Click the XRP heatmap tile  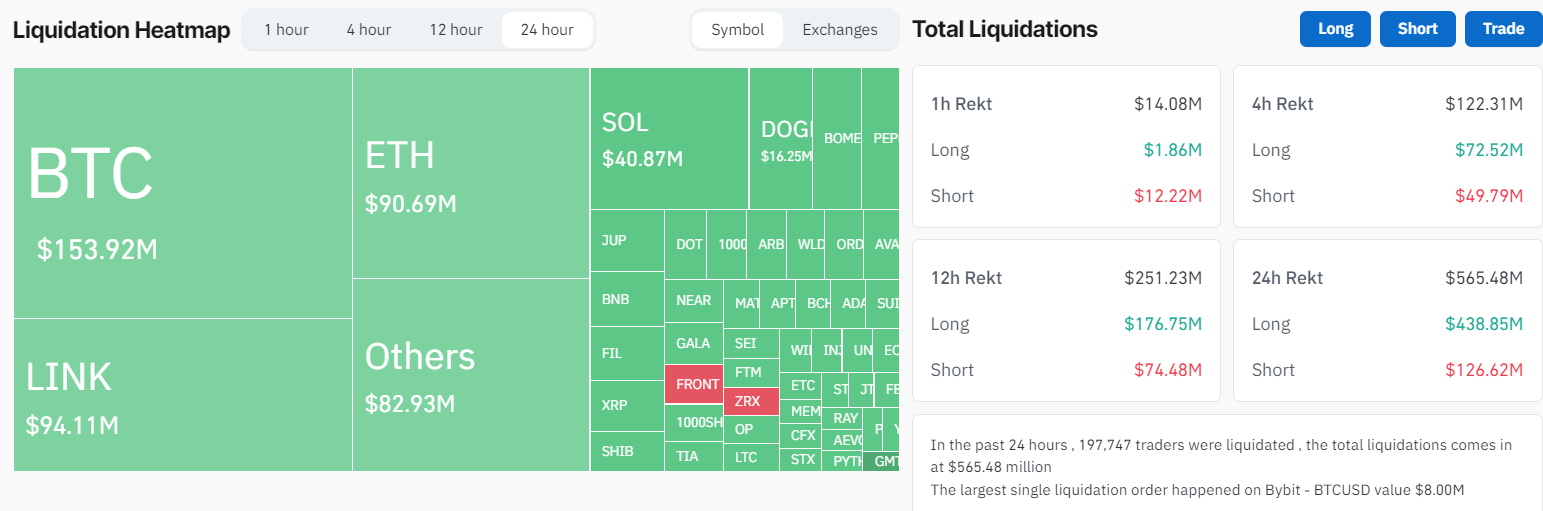click(626, 405)
